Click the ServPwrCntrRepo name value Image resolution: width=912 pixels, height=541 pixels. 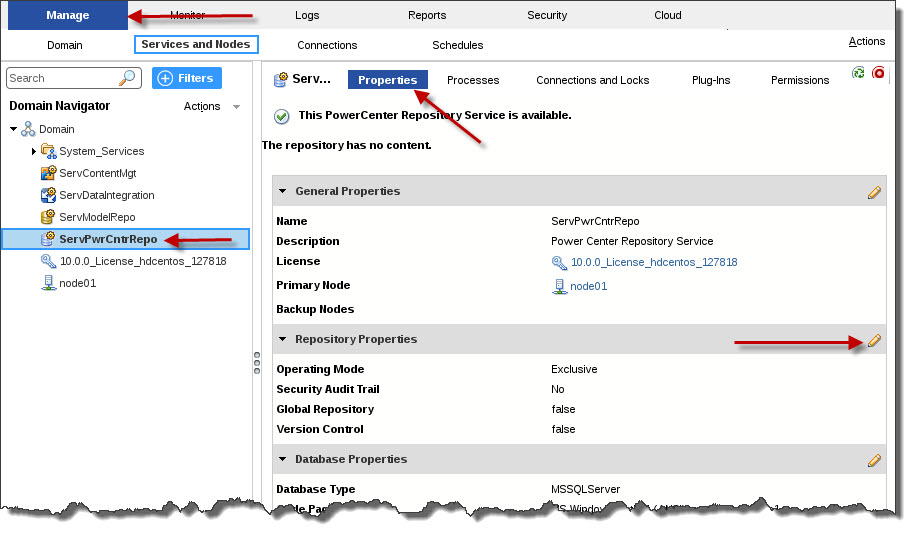click(x=595, y=221)
